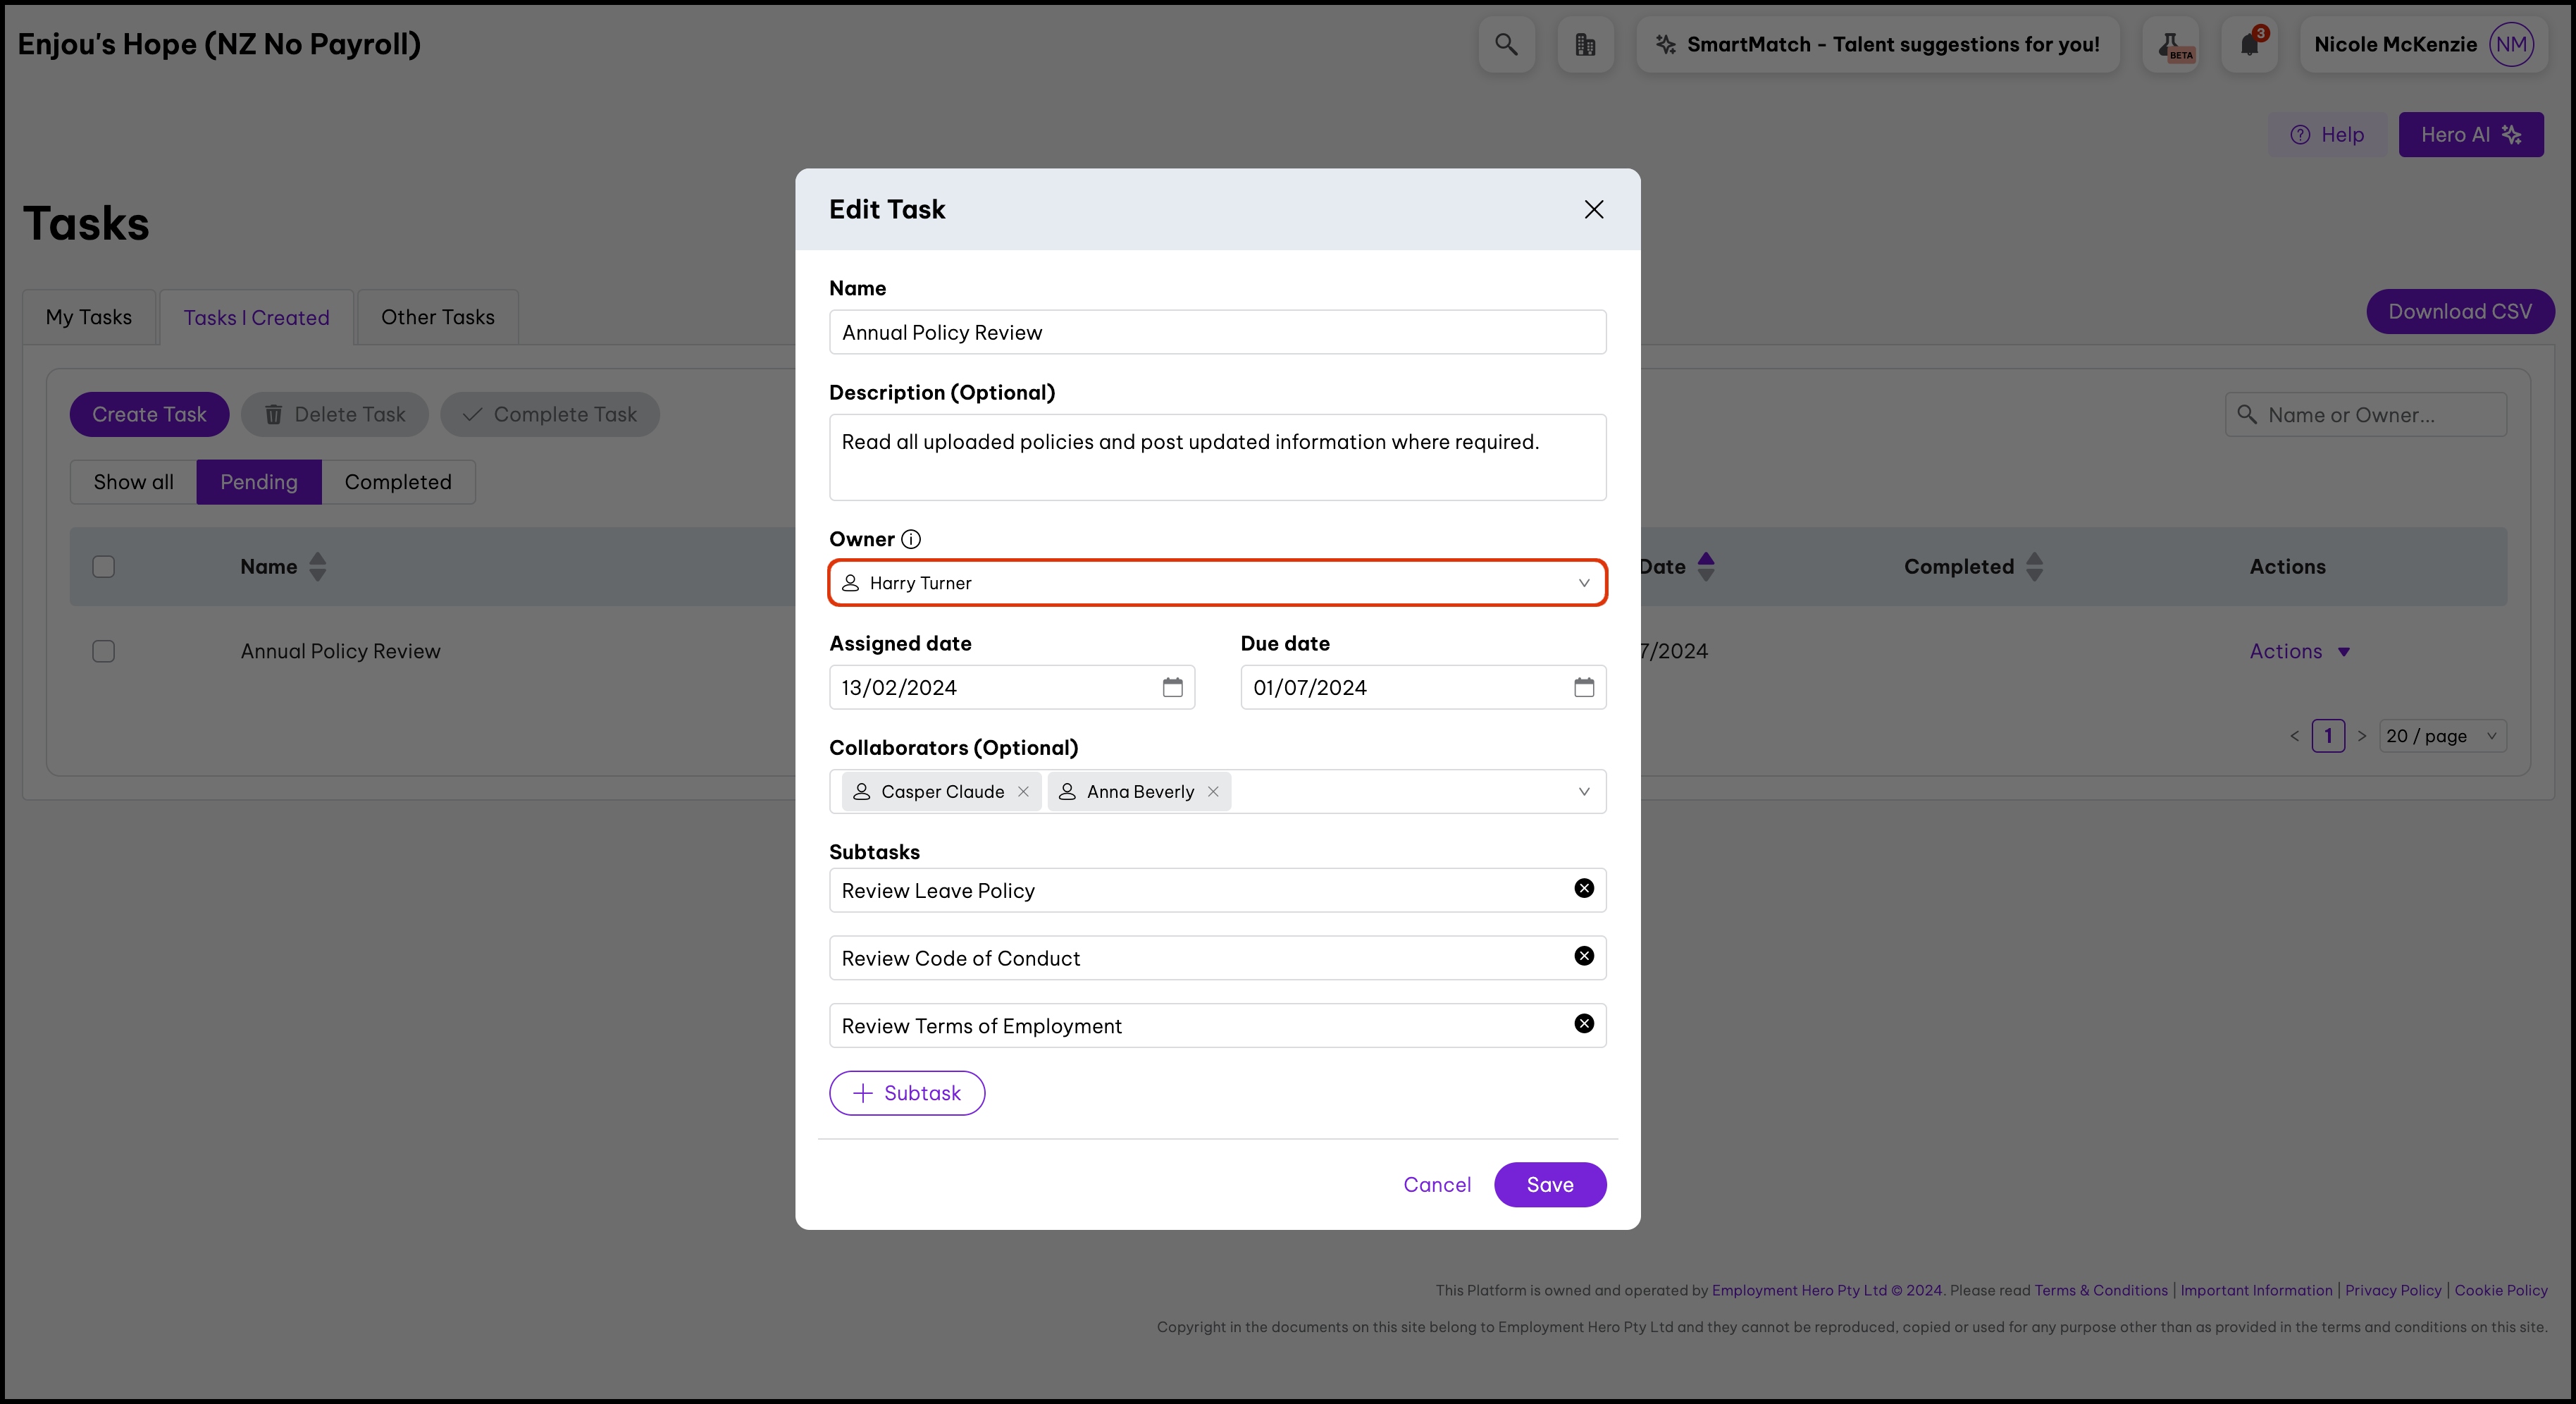The image size is (2576, 1404).
Task: Click into the task Name field
Action: pyautogui.click(x=1216, y=332)
